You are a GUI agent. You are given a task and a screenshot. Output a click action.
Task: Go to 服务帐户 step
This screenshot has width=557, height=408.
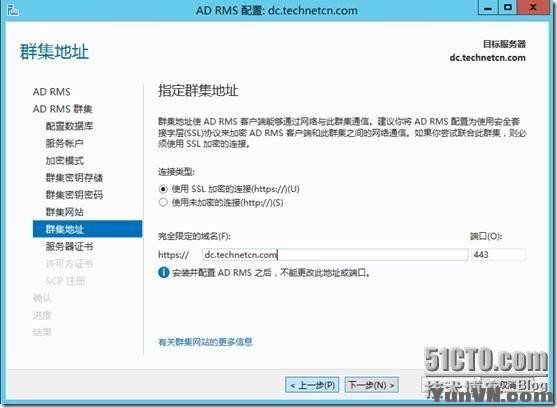(65, 143)
